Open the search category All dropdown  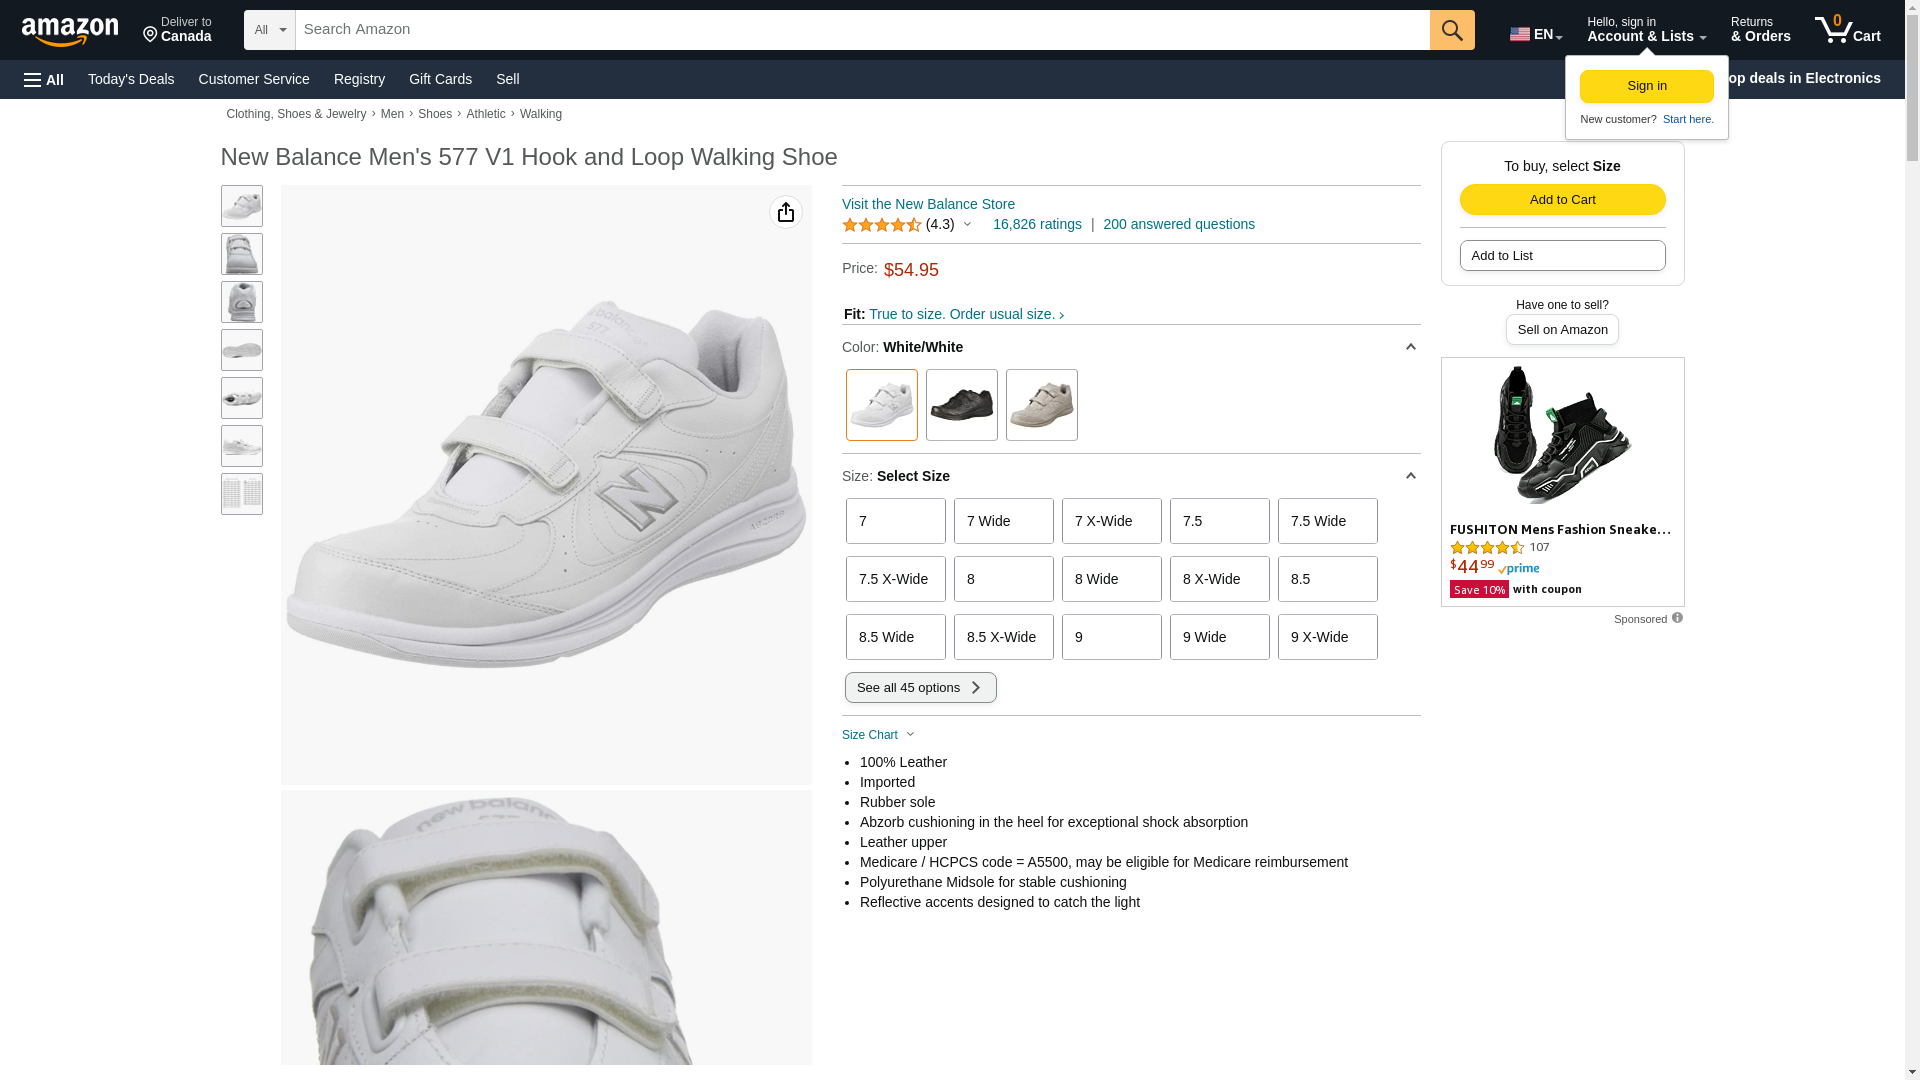269,30
